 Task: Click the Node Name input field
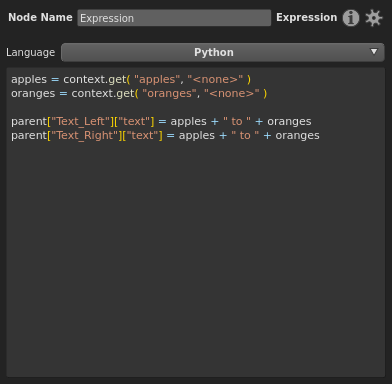click(174, 18)
